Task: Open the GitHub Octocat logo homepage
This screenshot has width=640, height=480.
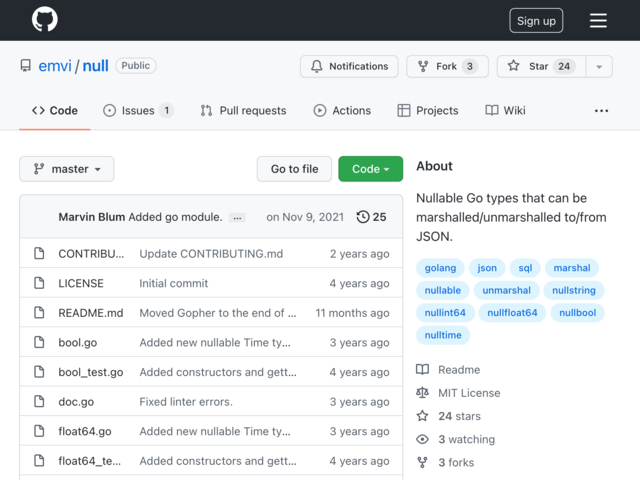Action: coord(44,19)
